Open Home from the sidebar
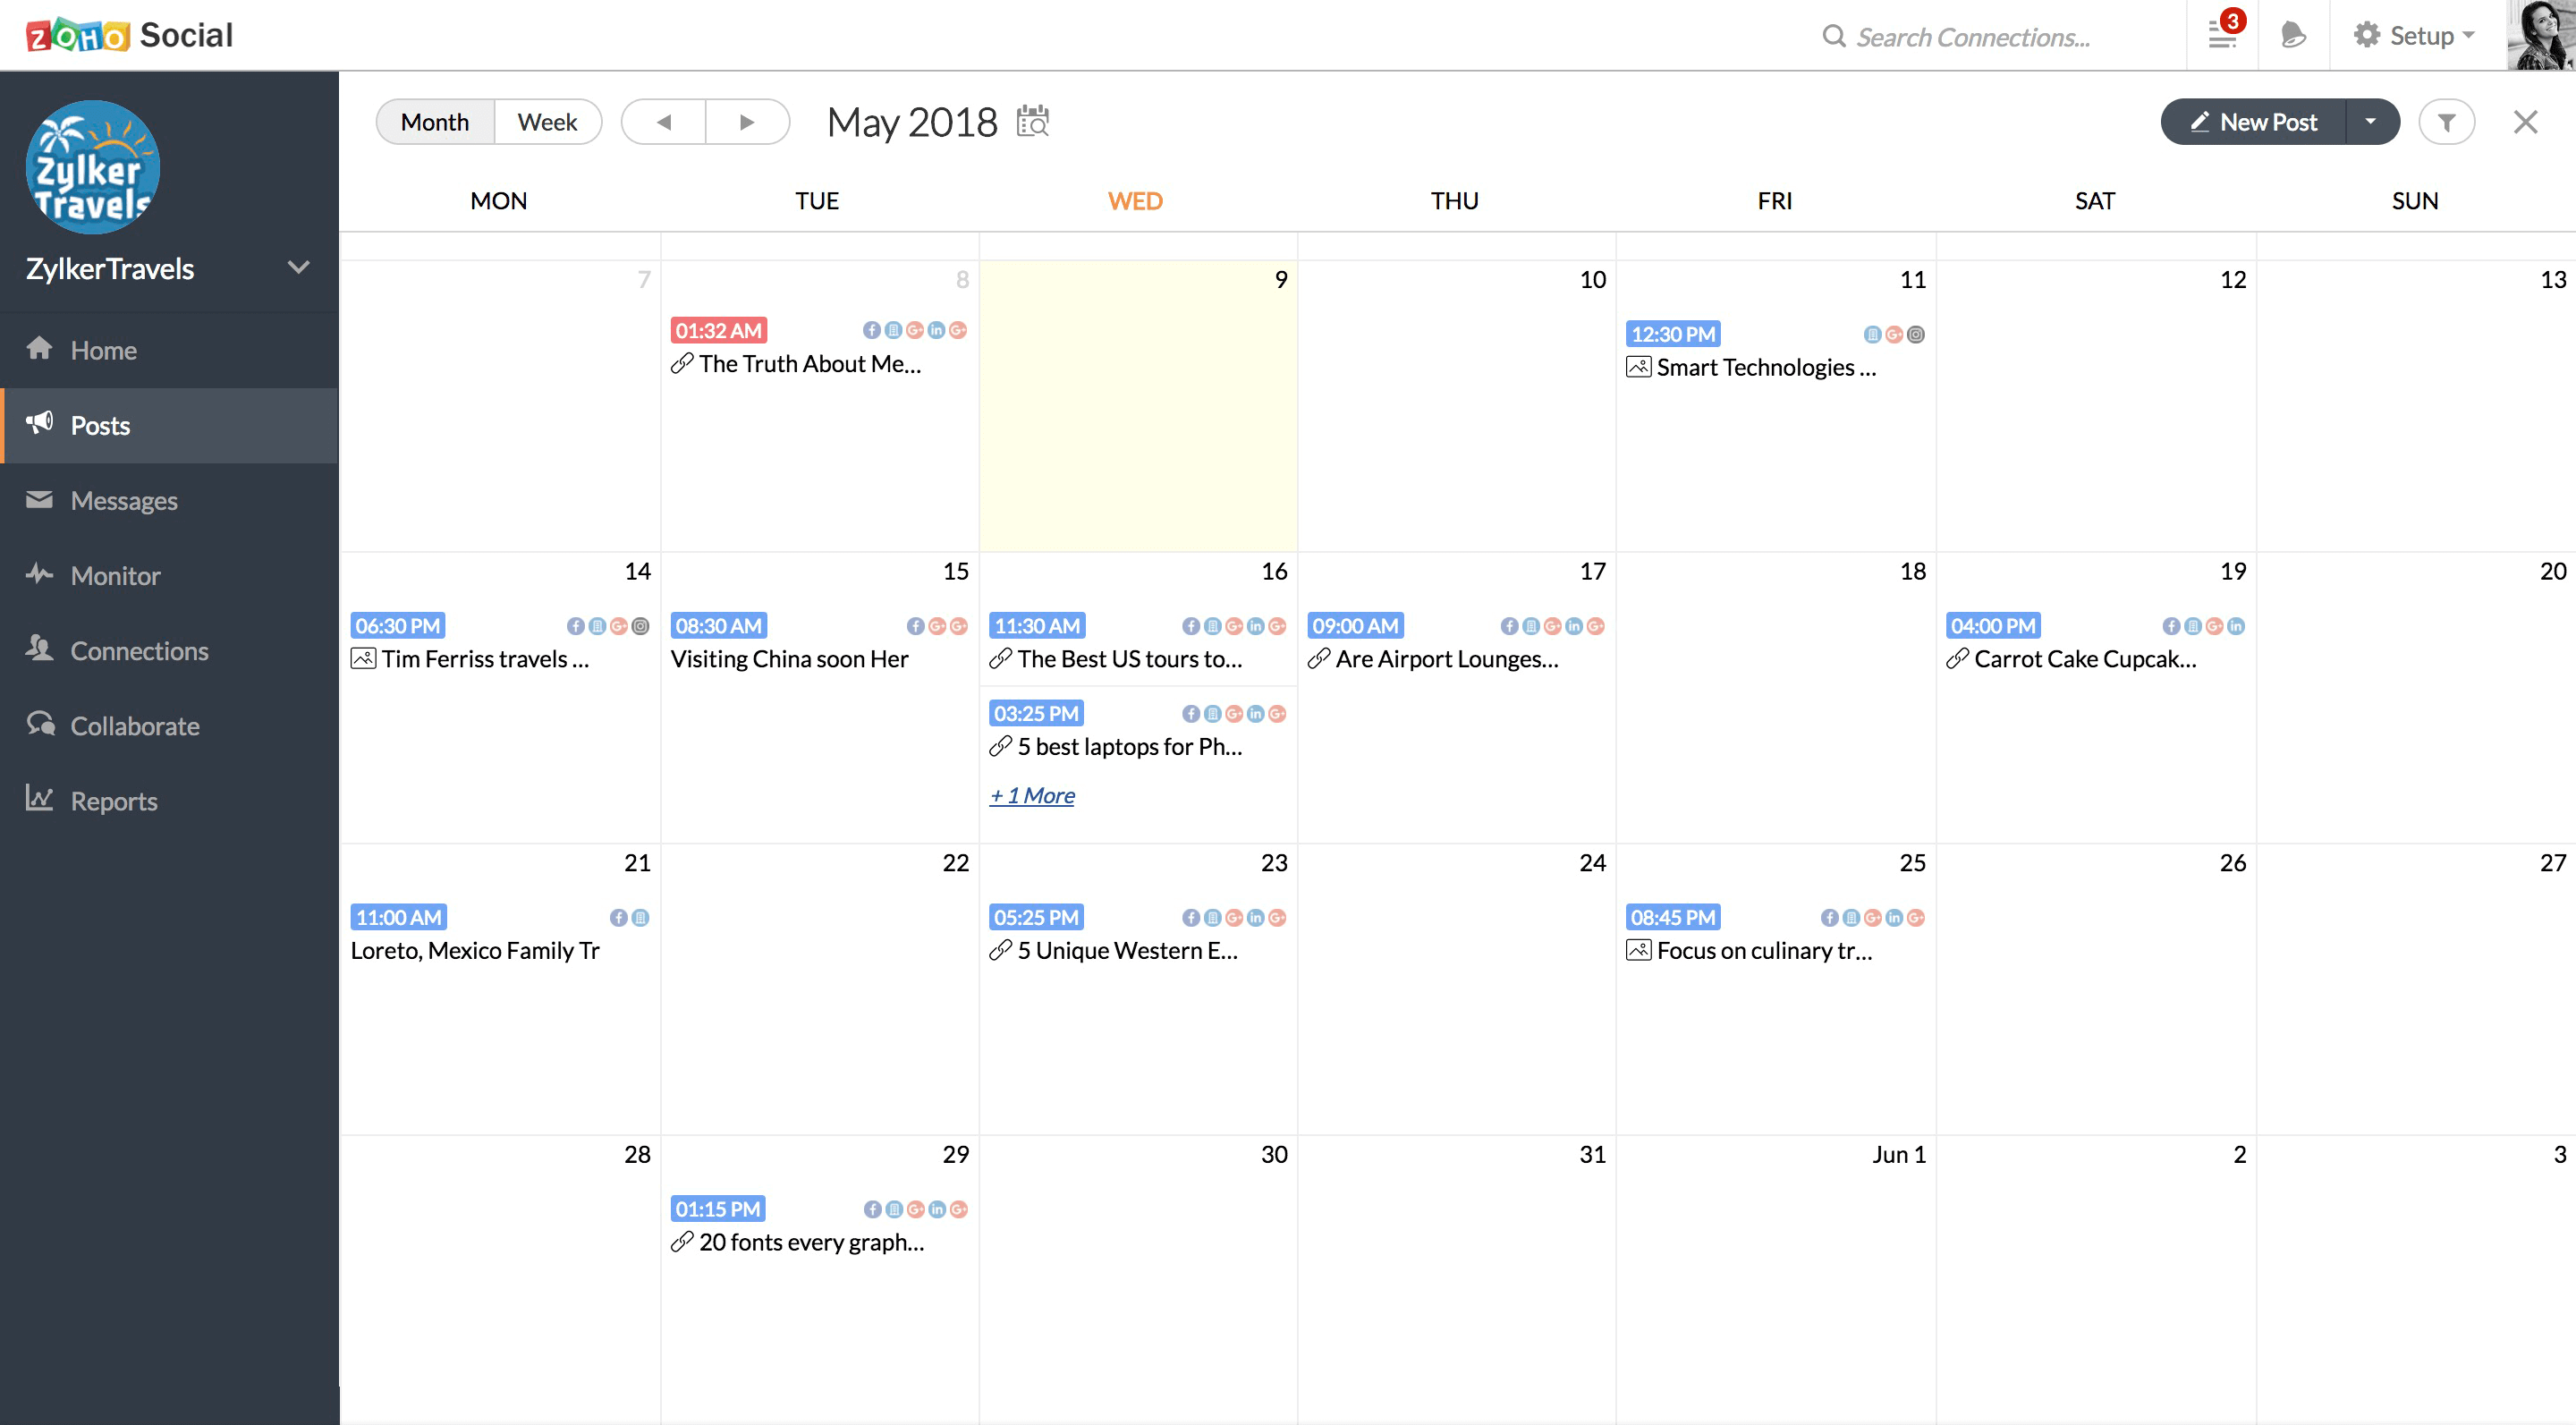This screenshot has width=2576, height=1425. (103, 350)
